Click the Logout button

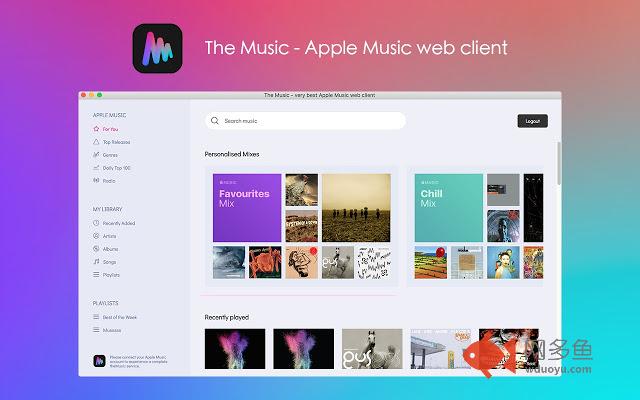pos(533,121)
